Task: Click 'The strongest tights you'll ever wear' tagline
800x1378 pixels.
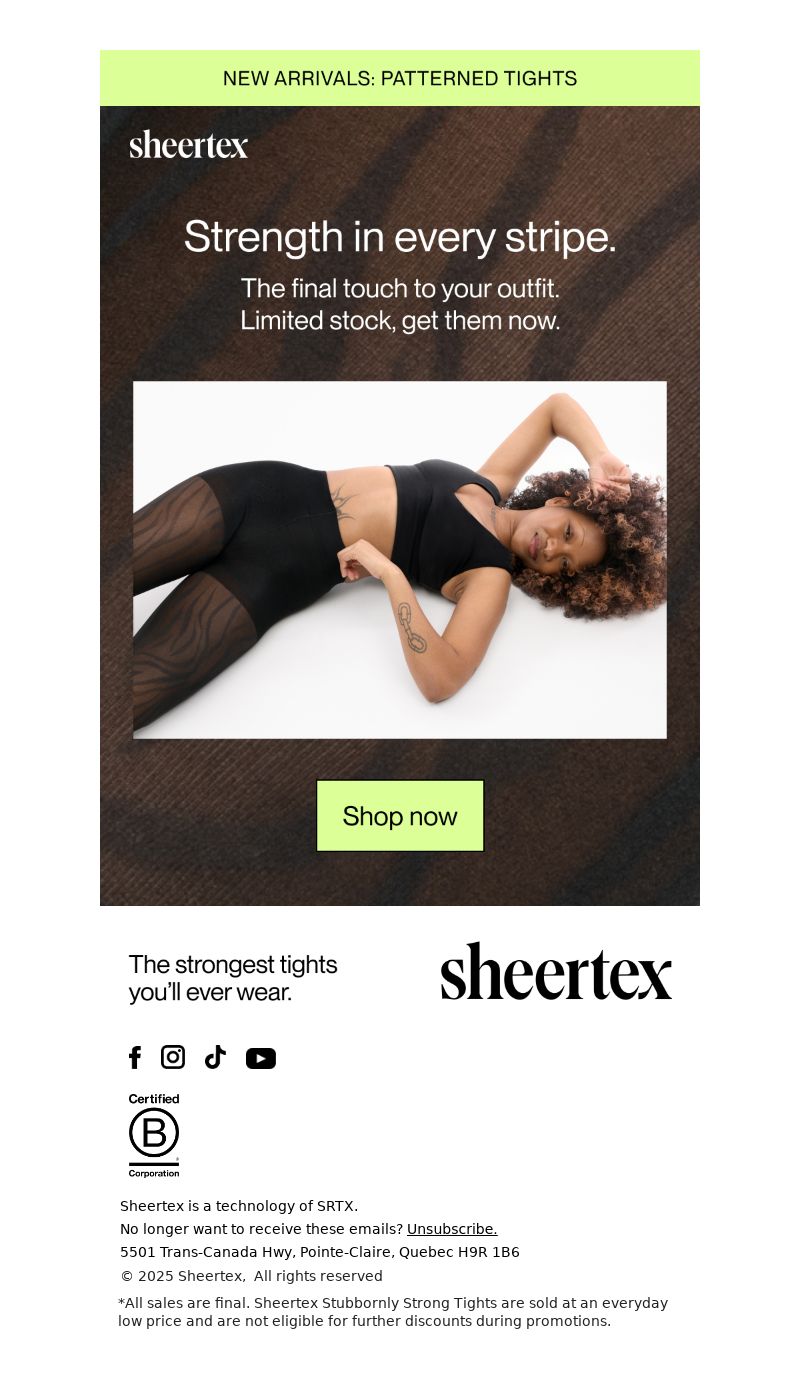Action: tap(233, 978)
